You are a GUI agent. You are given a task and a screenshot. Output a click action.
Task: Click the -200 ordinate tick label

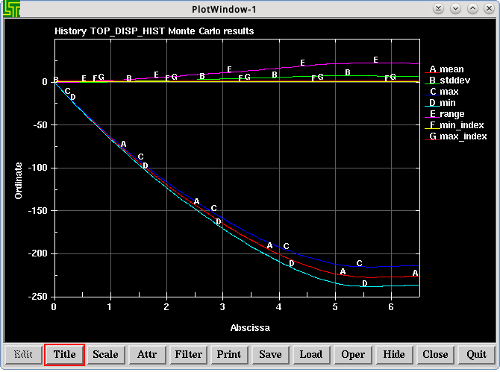click(x=37, y=254)
